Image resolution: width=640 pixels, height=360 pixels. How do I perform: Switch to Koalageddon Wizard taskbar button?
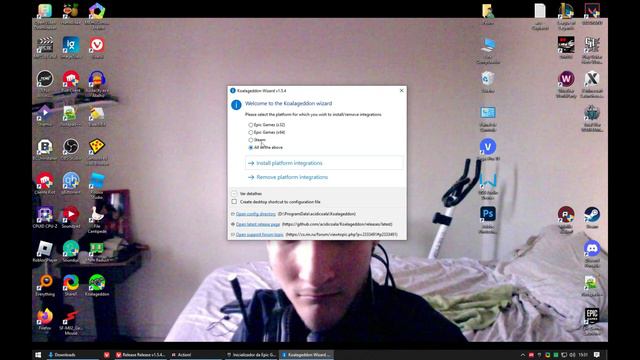[x=306, y=355]
